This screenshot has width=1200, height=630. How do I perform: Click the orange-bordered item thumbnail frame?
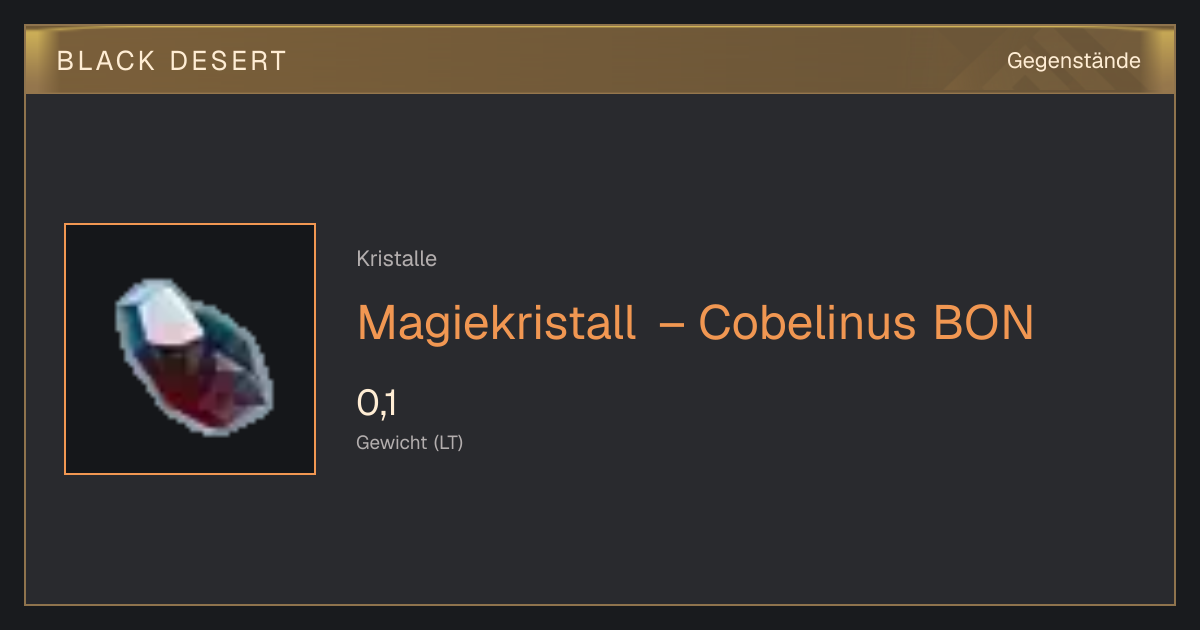[x=190, y=349]
